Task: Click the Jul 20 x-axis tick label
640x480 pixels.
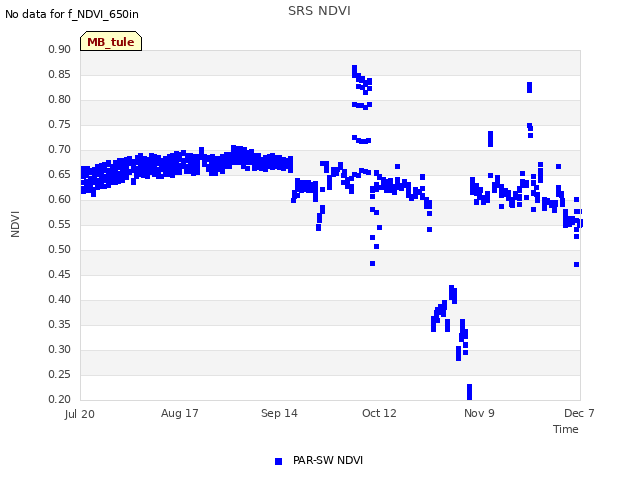Action: [x=80, y=414]
